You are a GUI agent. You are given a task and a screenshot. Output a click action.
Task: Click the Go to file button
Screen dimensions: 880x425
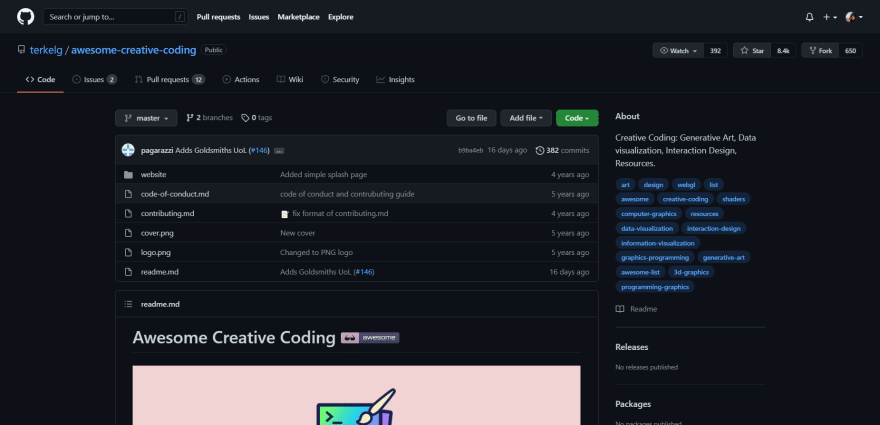pyautogui.click(x=471, y=118)
